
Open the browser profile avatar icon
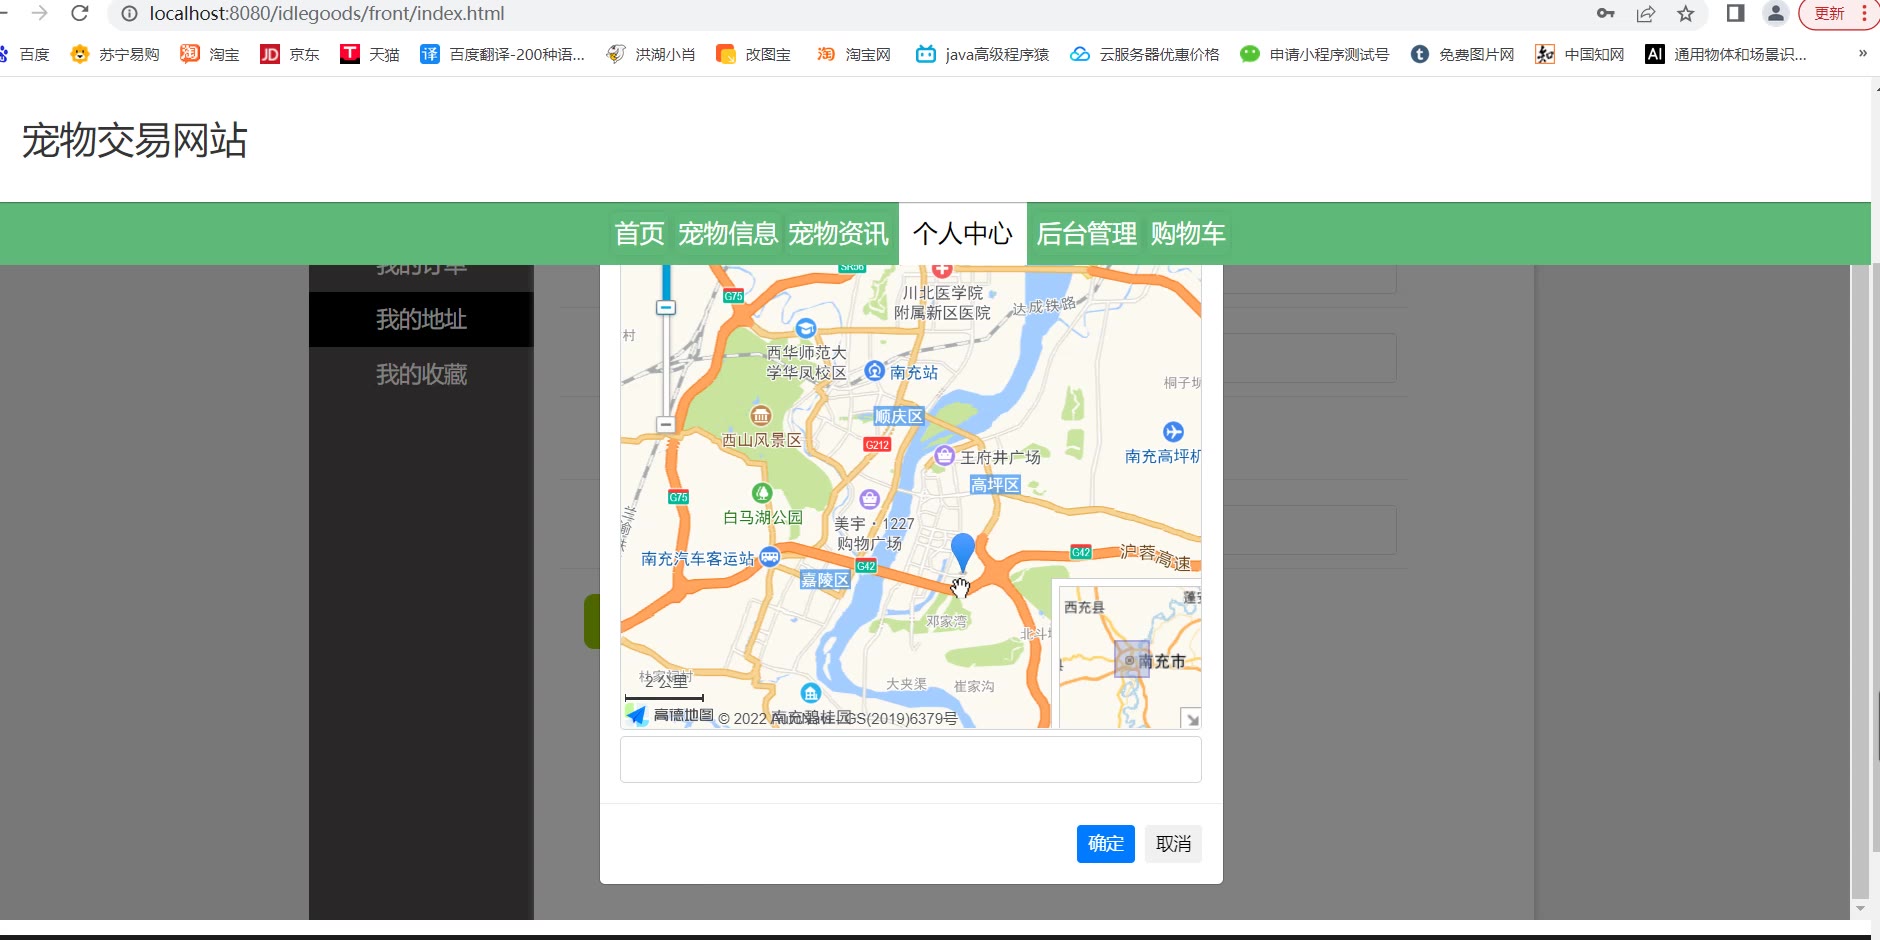click(x=1776, y=13)
